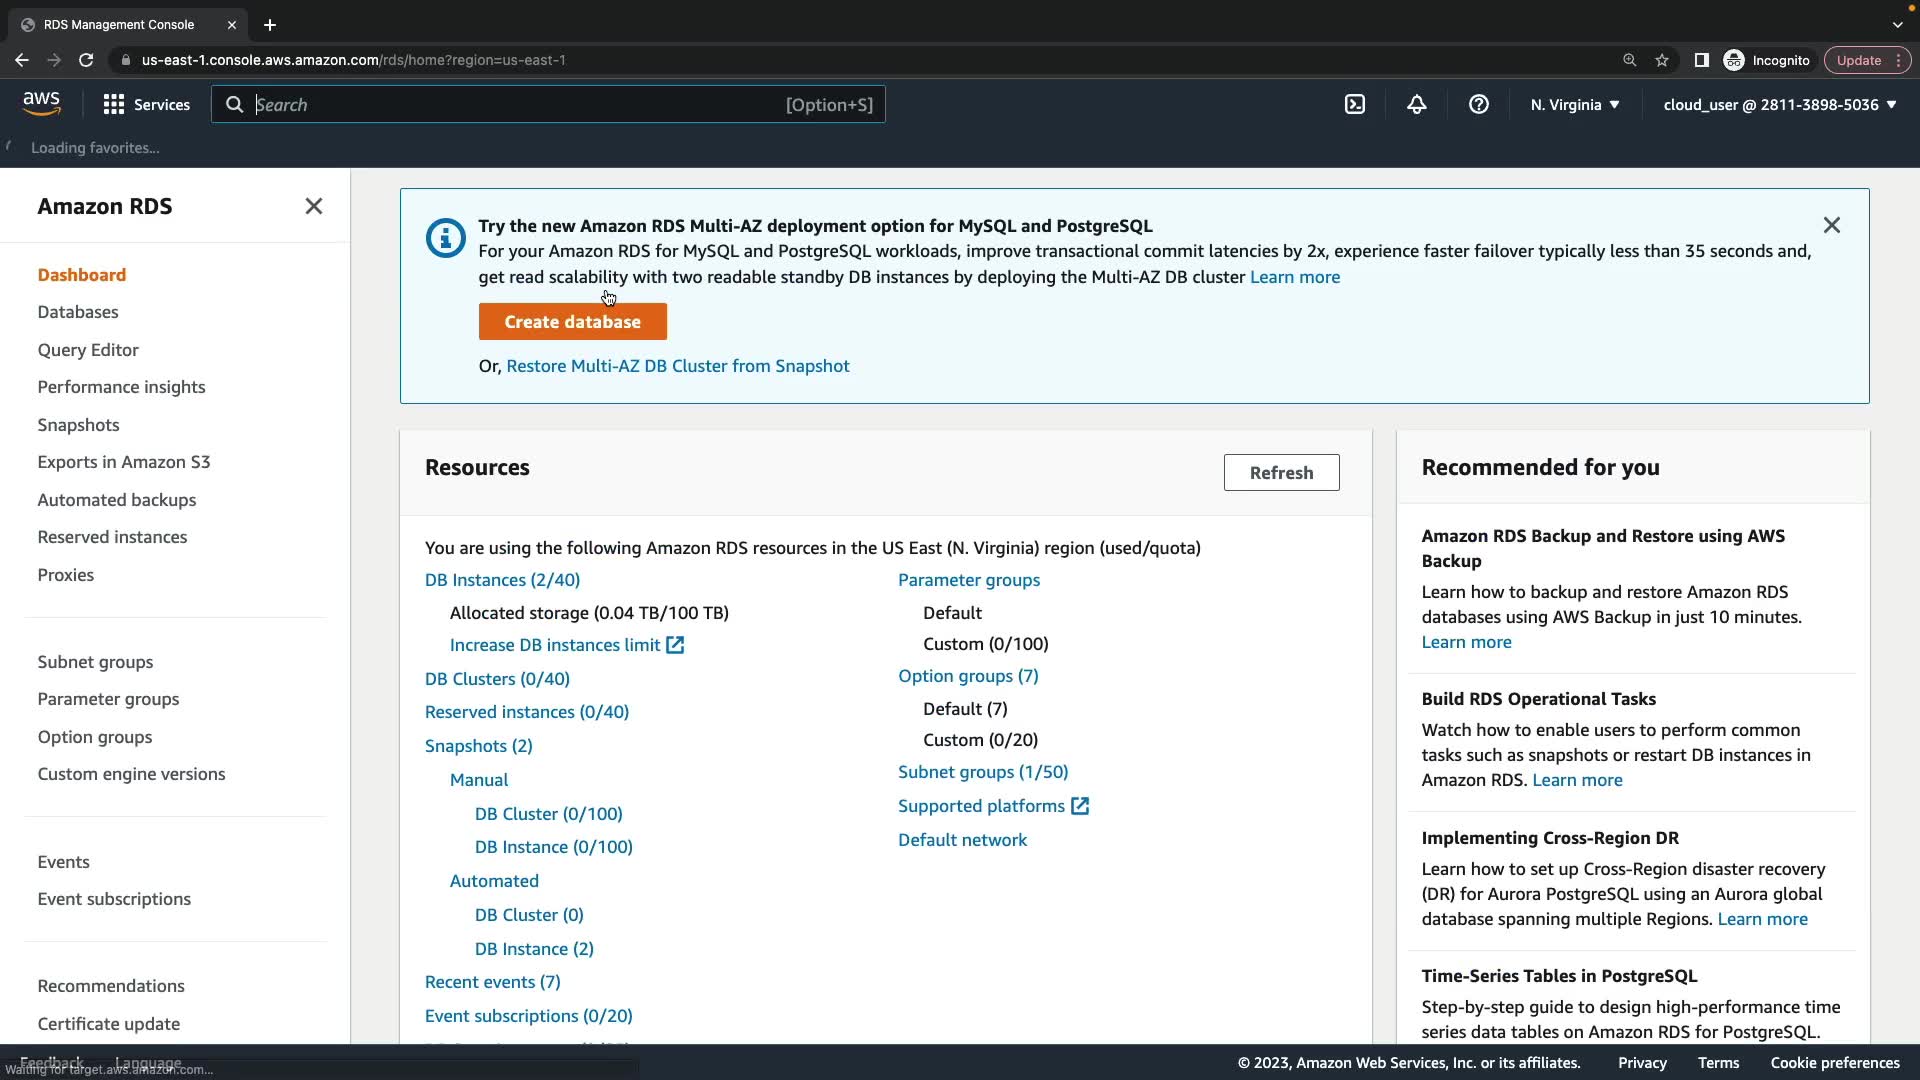Close the Amazon RDS sidebar panel
Screen dimensions: 1920x1080
(x=314, y=206)
